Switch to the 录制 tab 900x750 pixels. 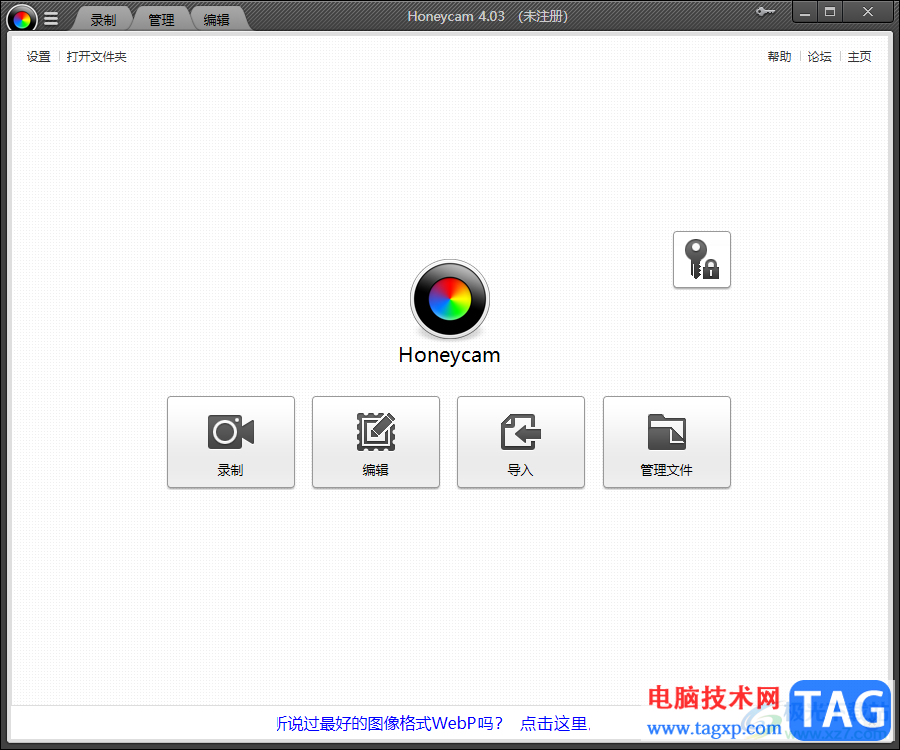click(103, 20)
